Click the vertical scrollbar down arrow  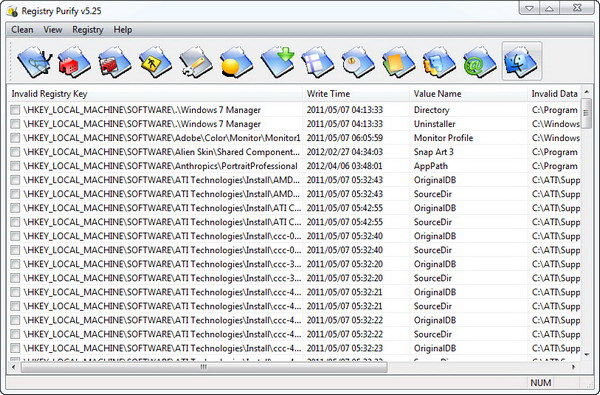click(586, 355)
